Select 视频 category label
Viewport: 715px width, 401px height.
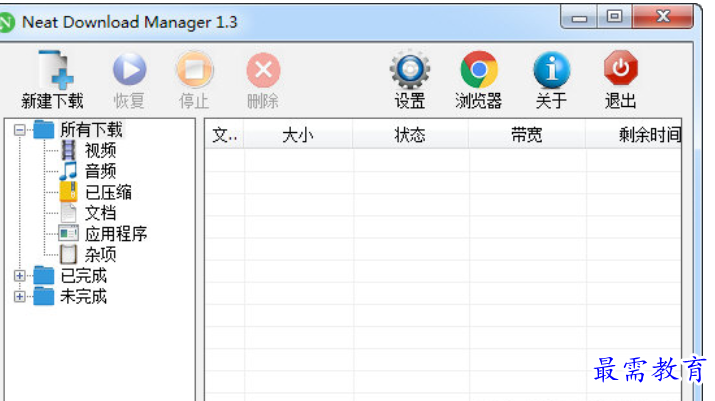(x=100, y=150)
